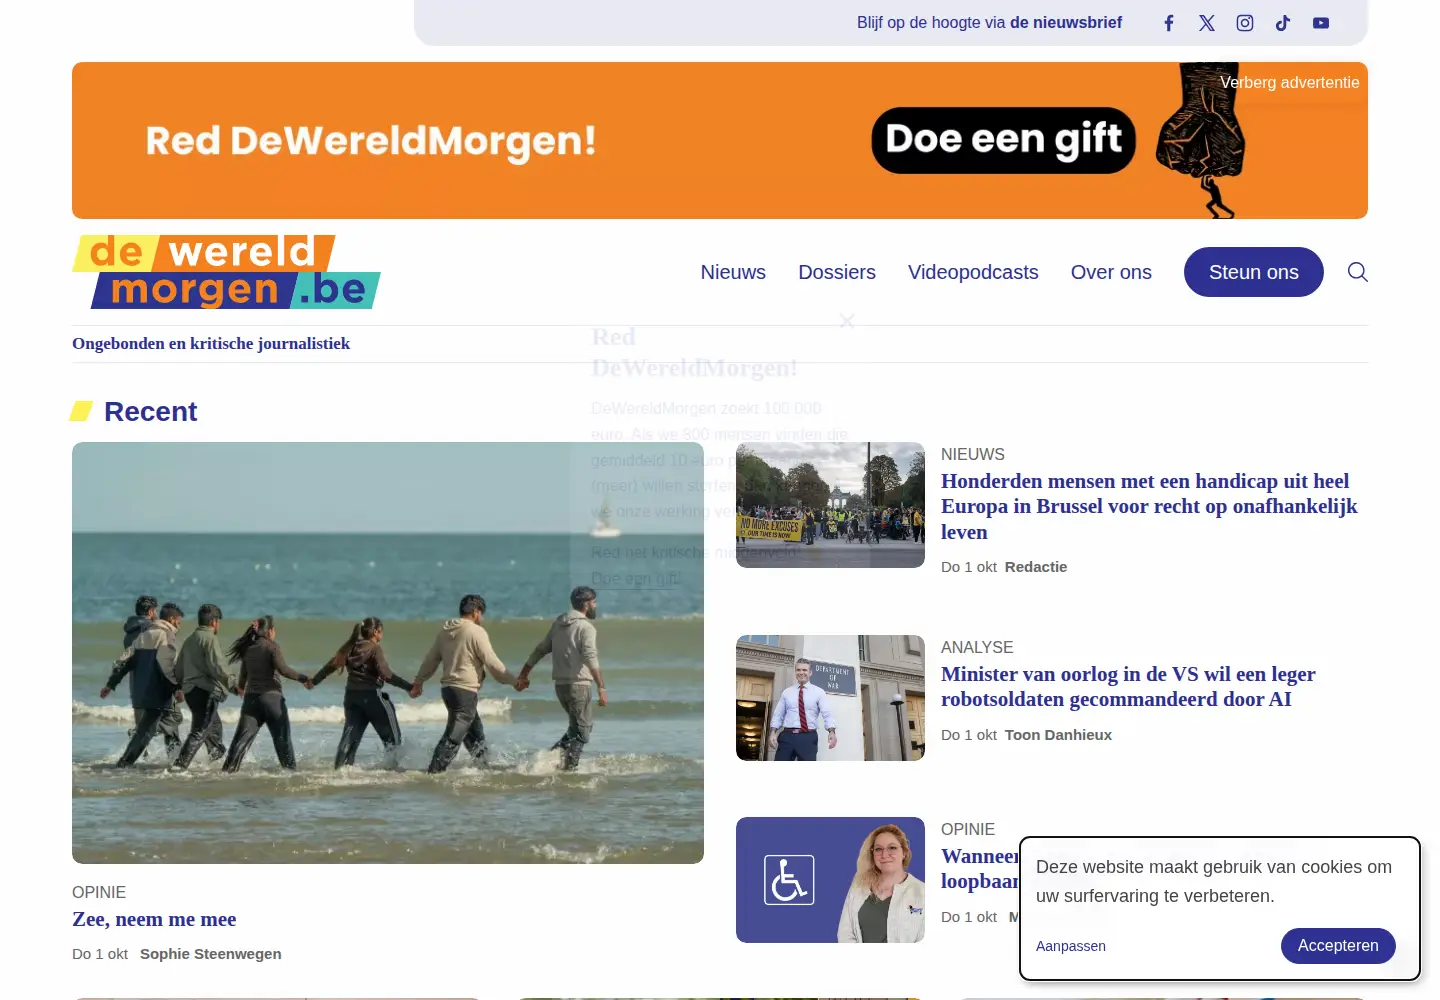View author Toon Danhieux

point(1058,735)
